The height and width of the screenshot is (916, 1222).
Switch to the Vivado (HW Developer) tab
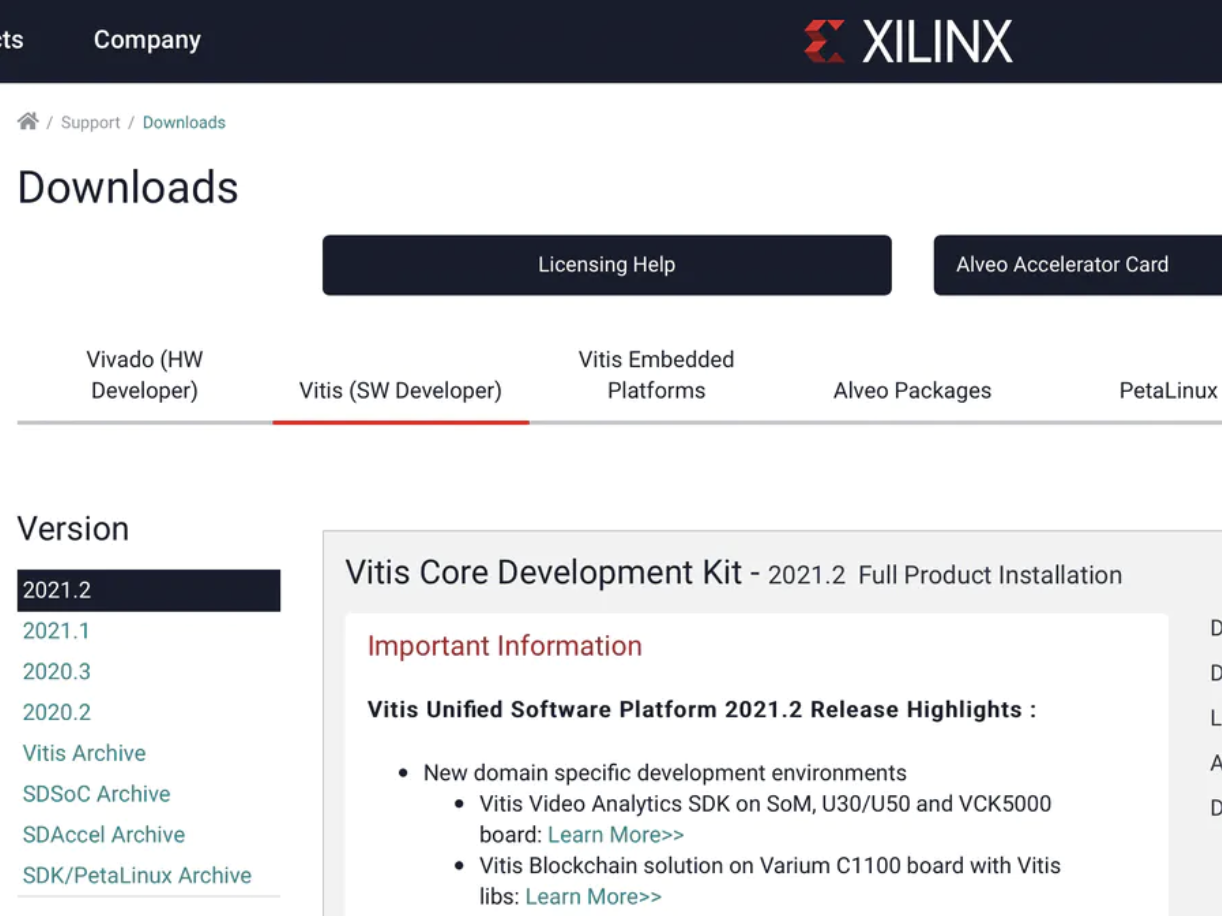coord(144,375)
